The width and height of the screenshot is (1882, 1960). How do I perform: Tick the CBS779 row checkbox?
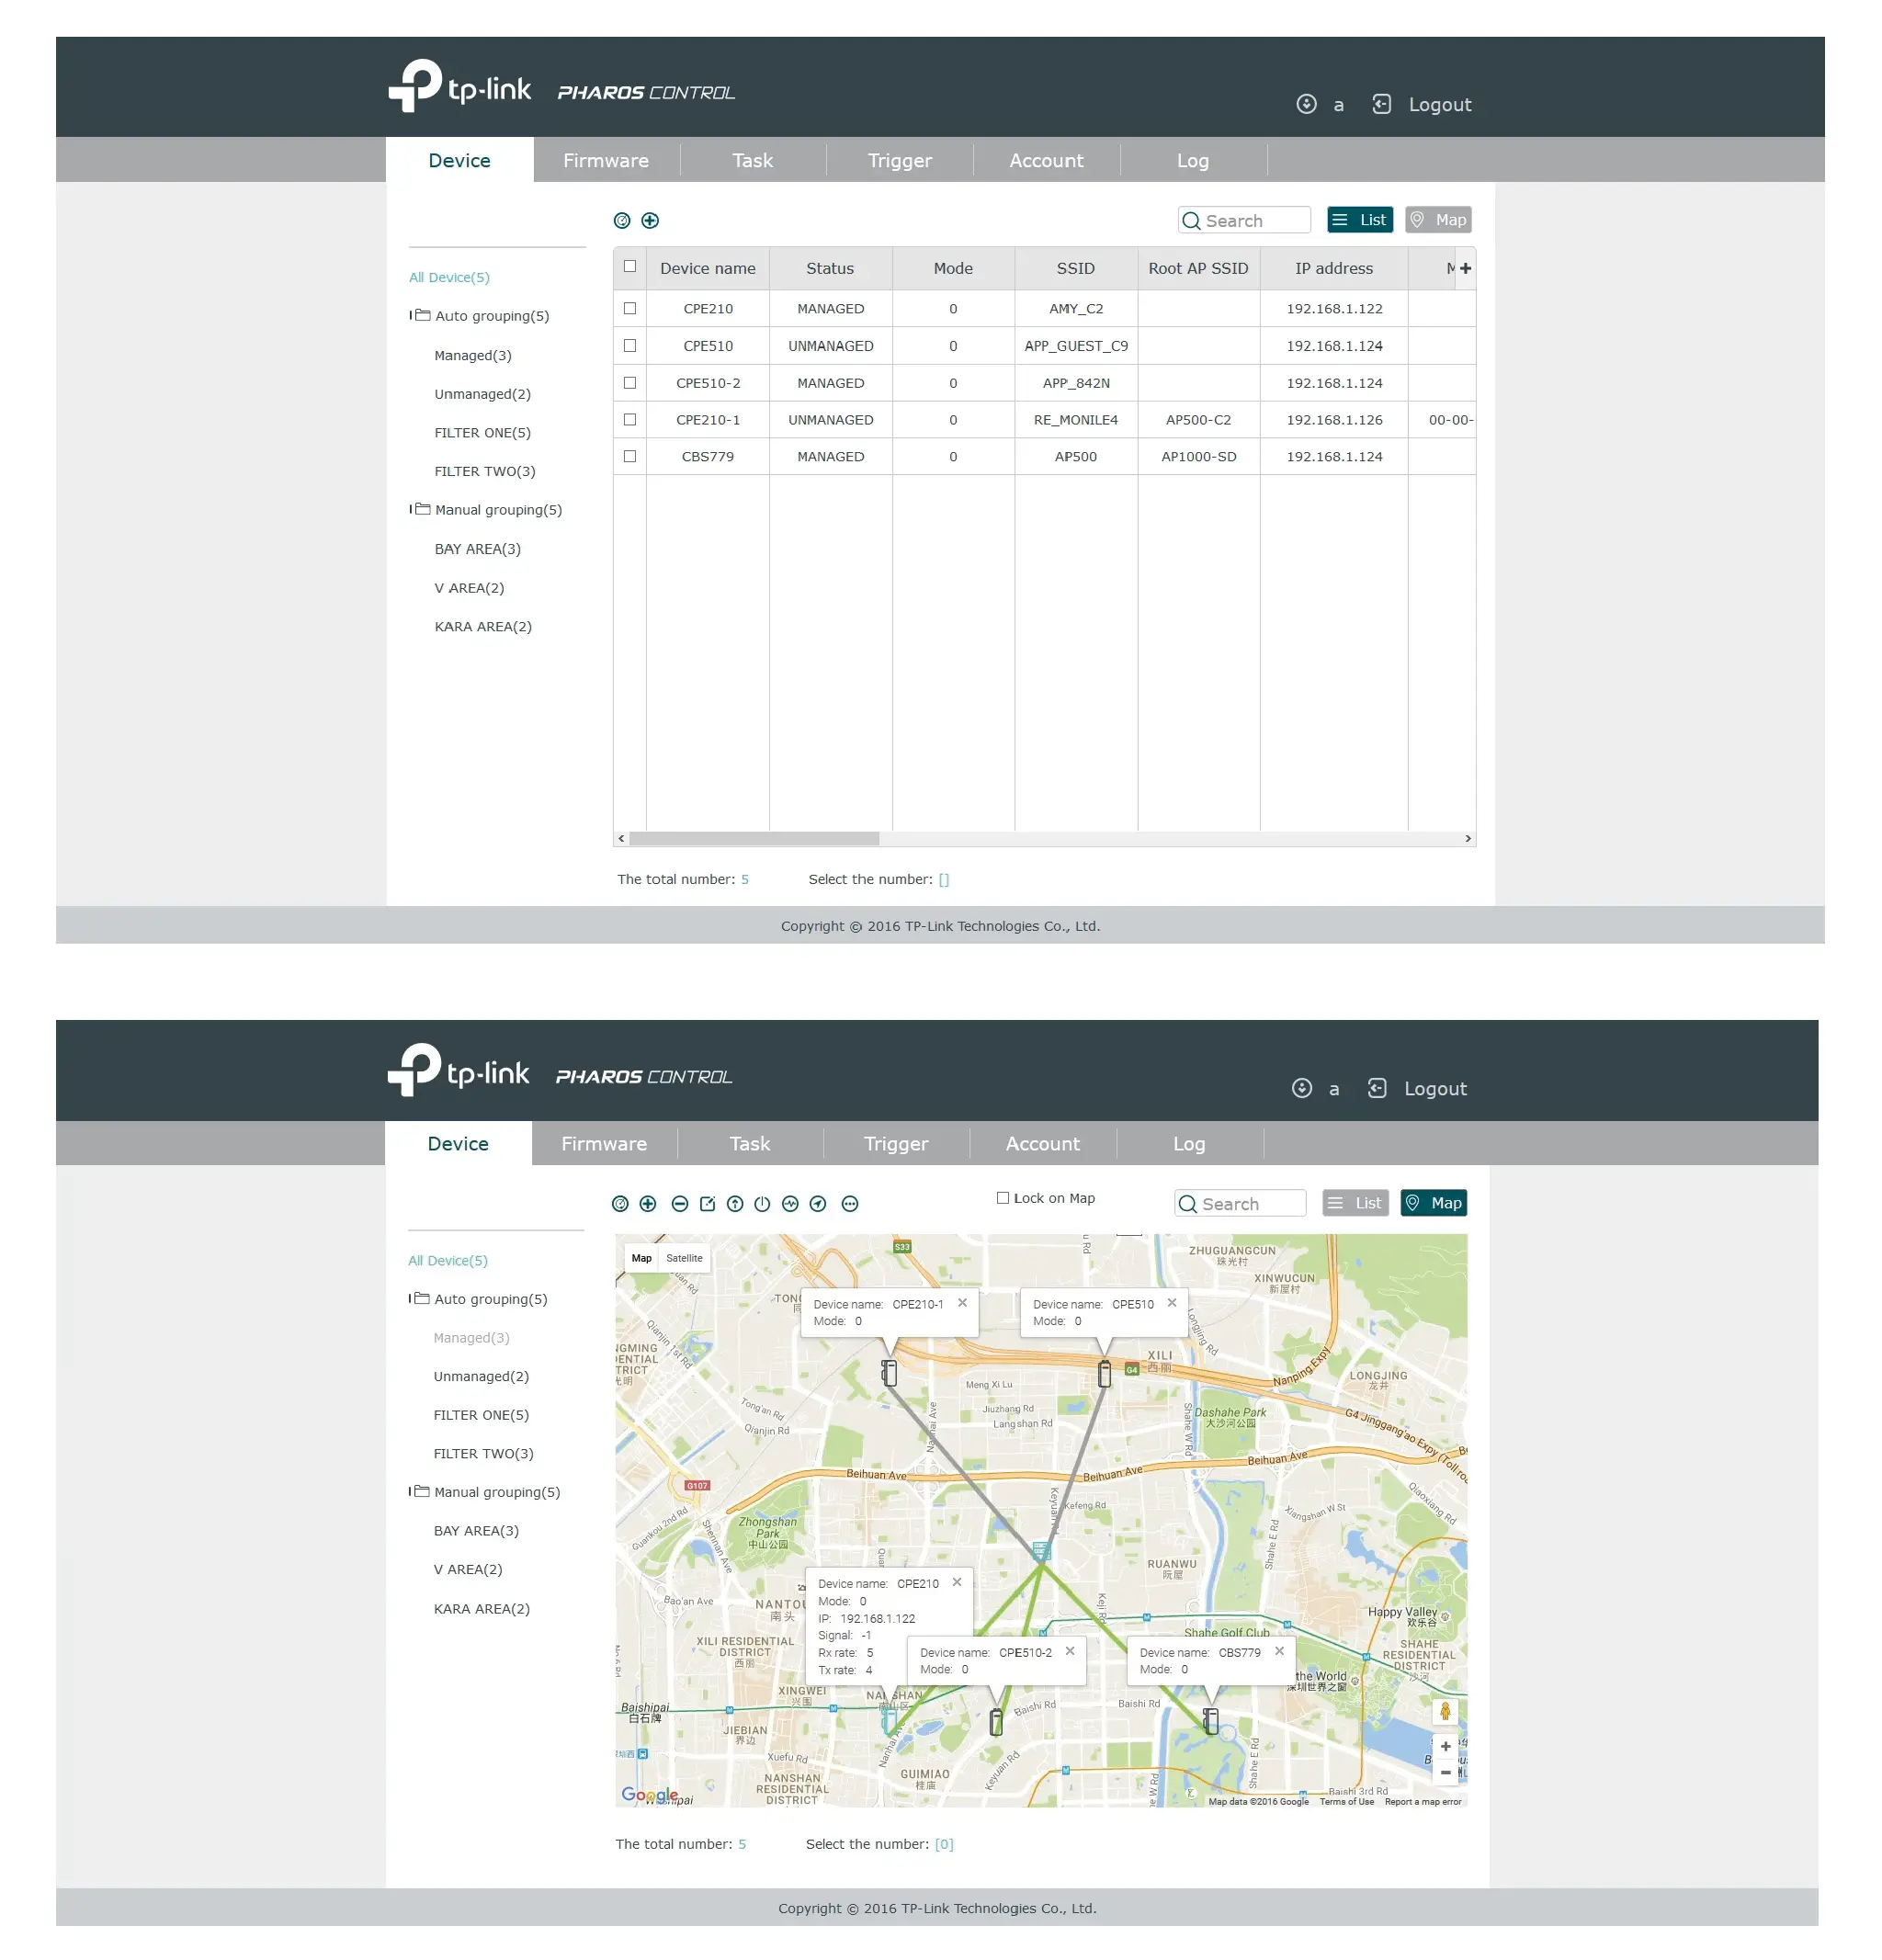pyautogui.click(x=630, y=456)
